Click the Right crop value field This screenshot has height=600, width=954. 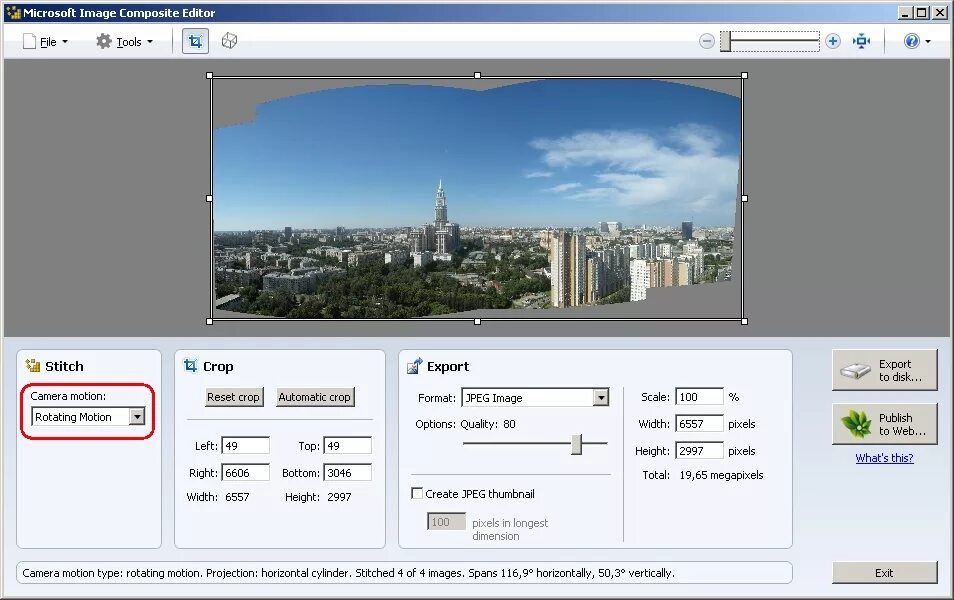245,473
